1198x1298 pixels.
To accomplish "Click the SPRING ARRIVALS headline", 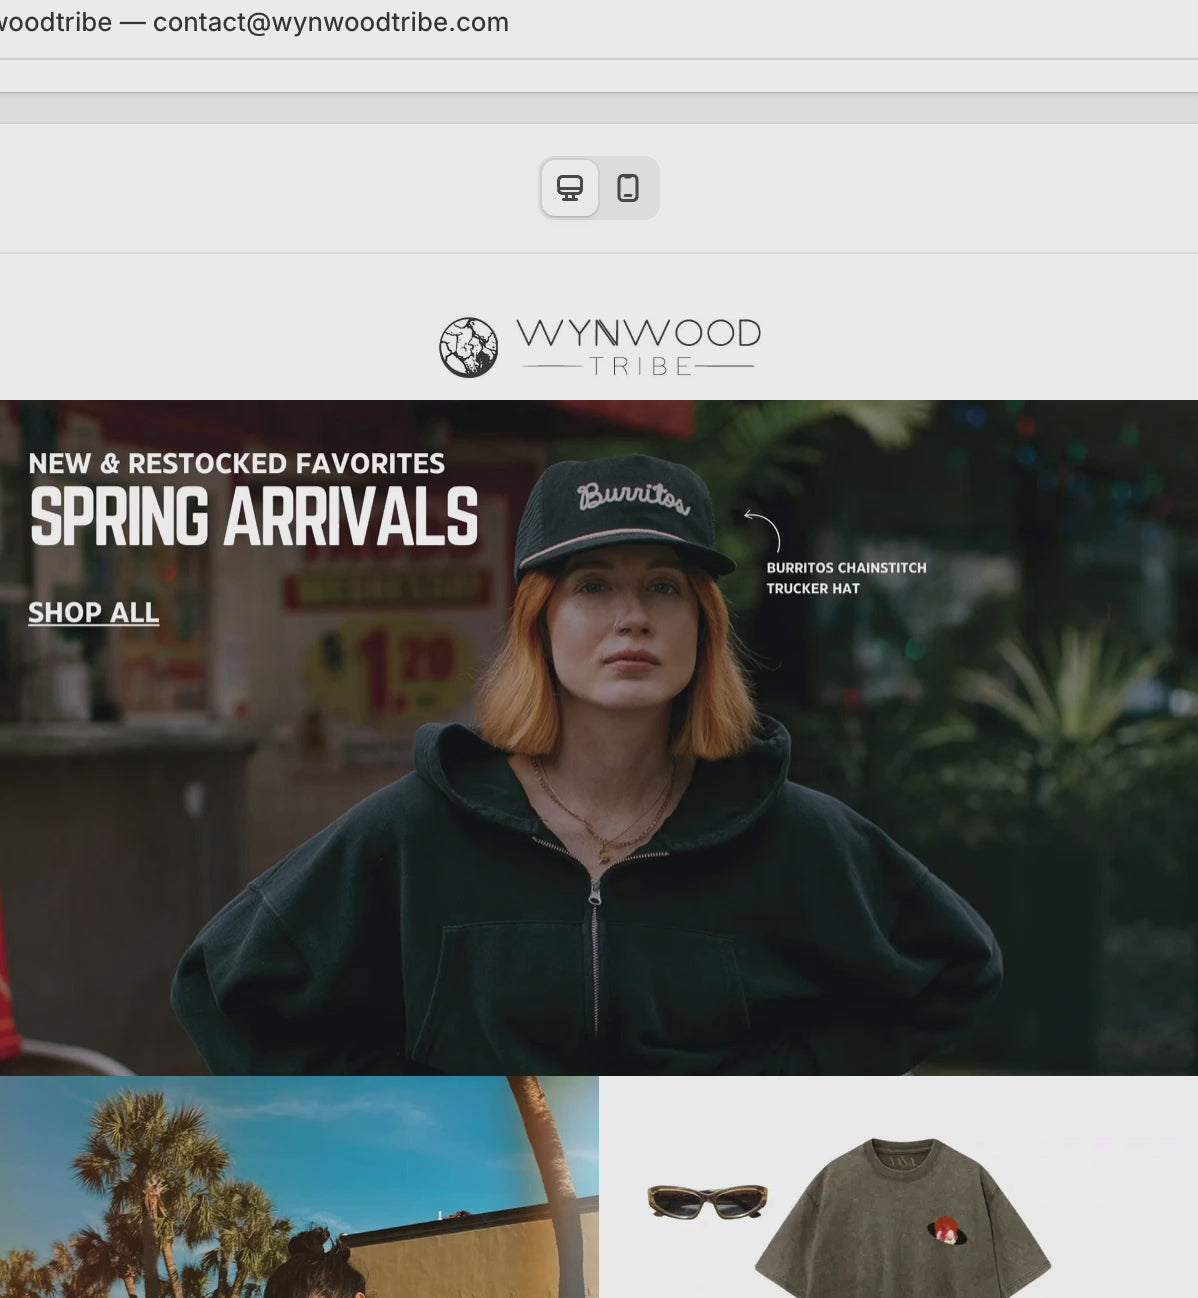I will pos(254,517).
